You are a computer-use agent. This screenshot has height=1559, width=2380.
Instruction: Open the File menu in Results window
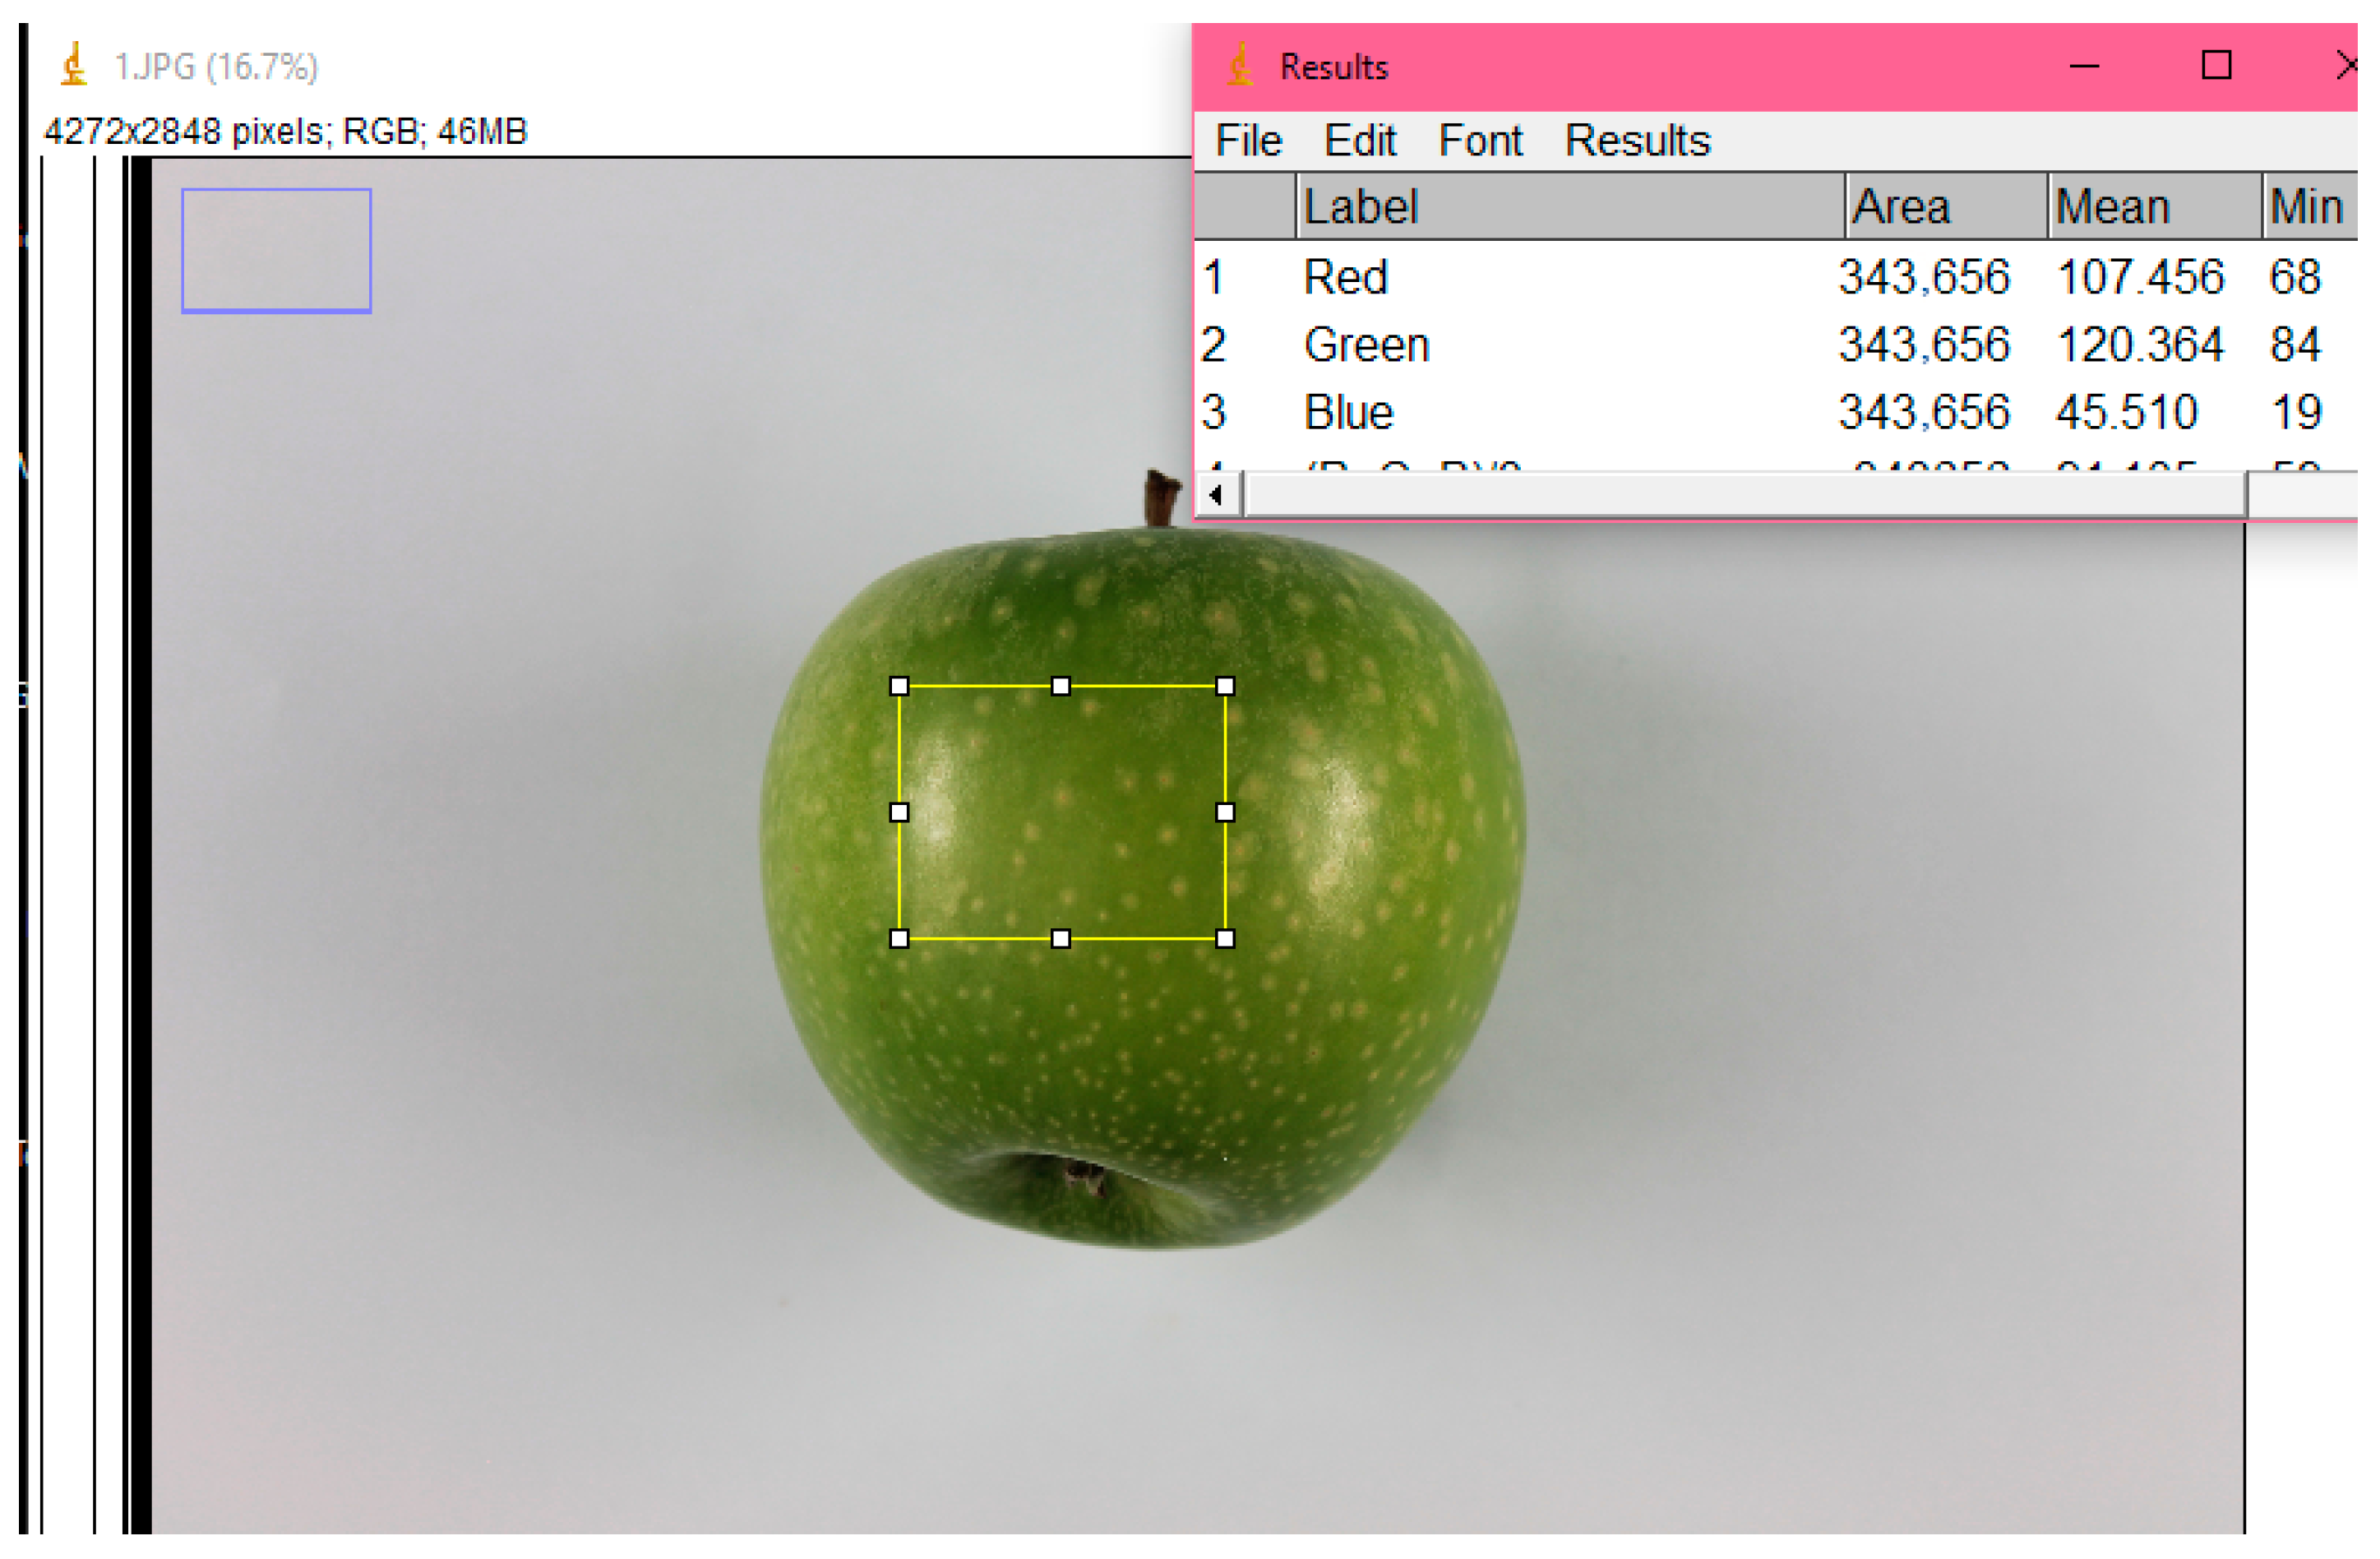point(1247,140)
